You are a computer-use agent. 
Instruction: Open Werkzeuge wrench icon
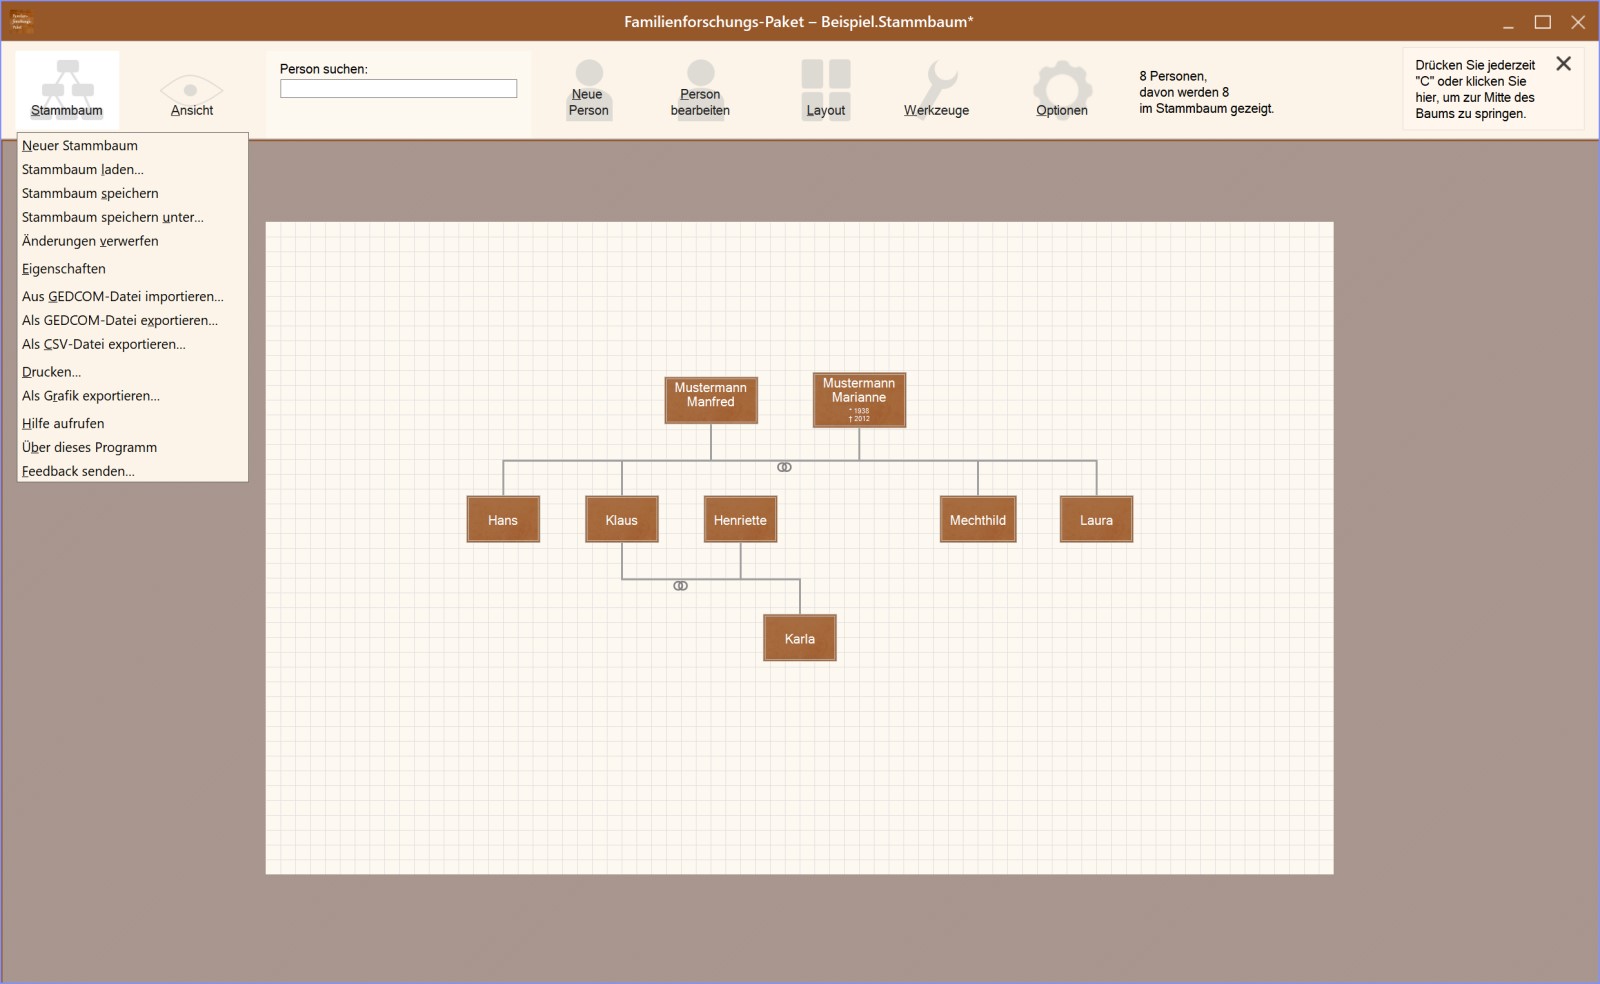tap(936, 80)
